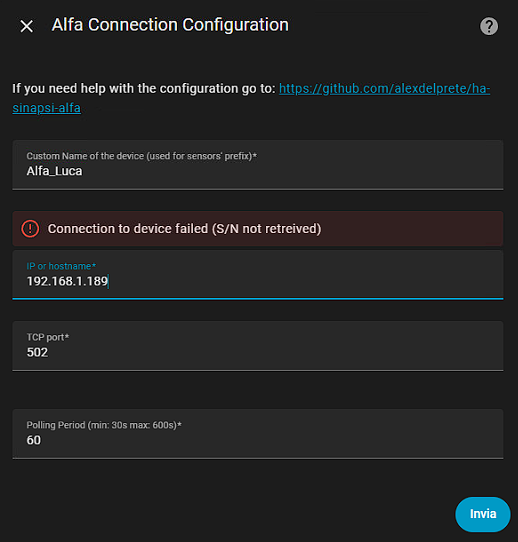
Task: Click the 'Connection to device failed' message
Action: tap(185, 229)
